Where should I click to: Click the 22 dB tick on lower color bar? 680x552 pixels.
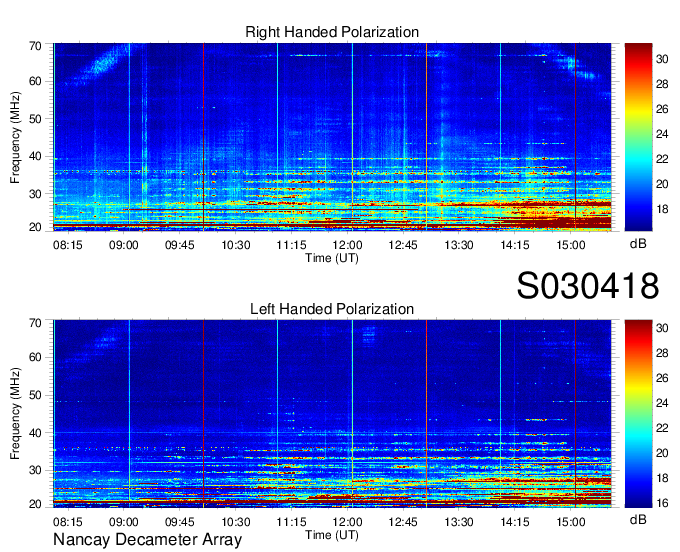(x=662, y=428)
